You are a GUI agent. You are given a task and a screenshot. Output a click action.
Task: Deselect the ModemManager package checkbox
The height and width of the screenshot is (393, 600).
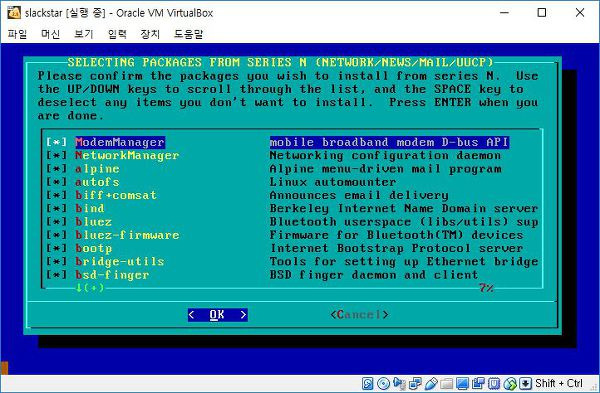pos(56,142)
